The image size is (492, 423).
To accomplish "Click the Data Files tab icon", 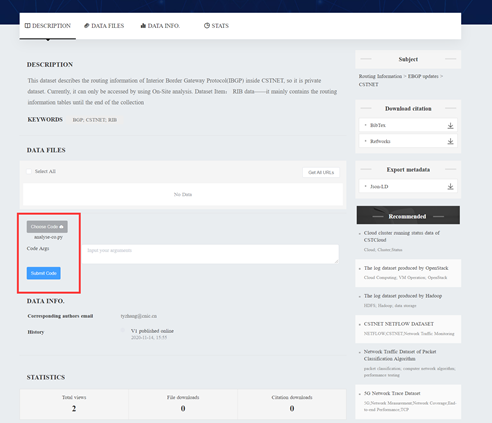I will point(87,26).
